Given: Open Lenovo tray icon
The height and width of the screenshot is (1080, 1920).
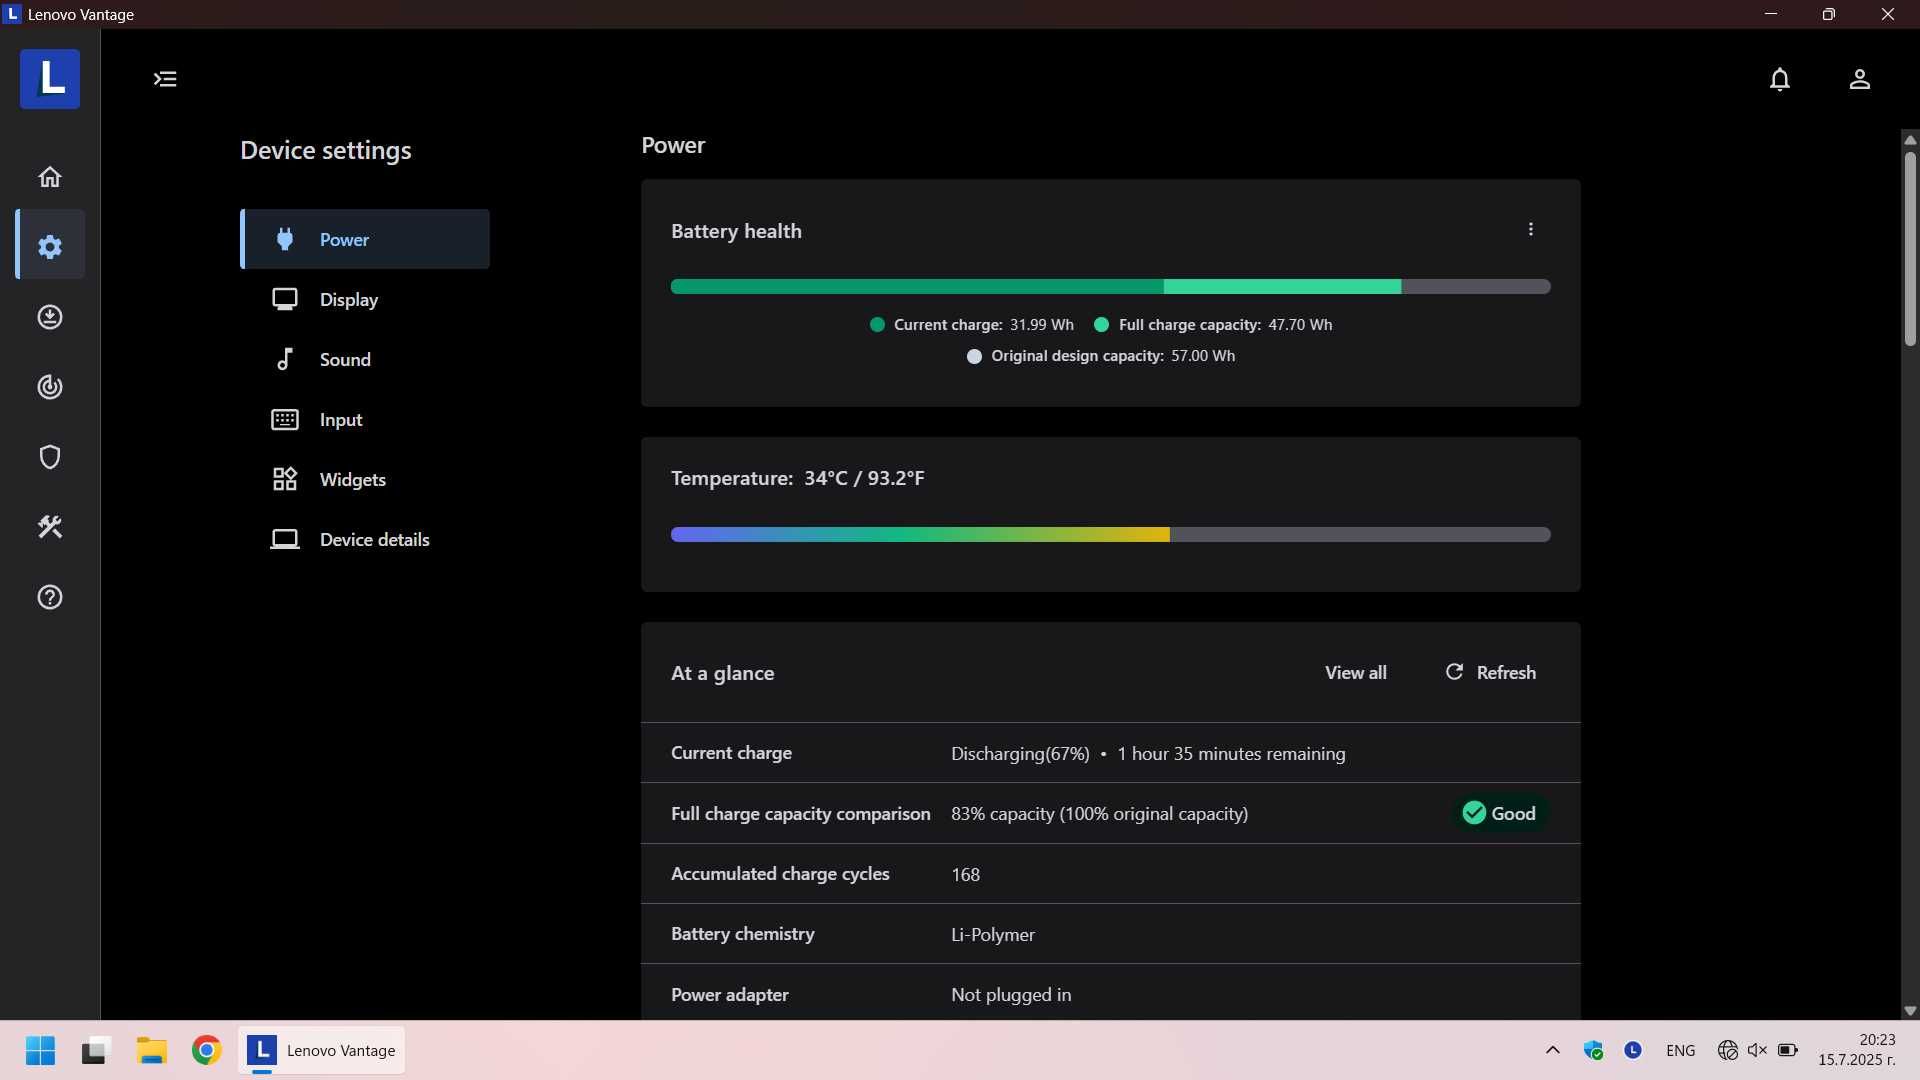Looking at the screenshot, I should click(x=1633, y=1050).
